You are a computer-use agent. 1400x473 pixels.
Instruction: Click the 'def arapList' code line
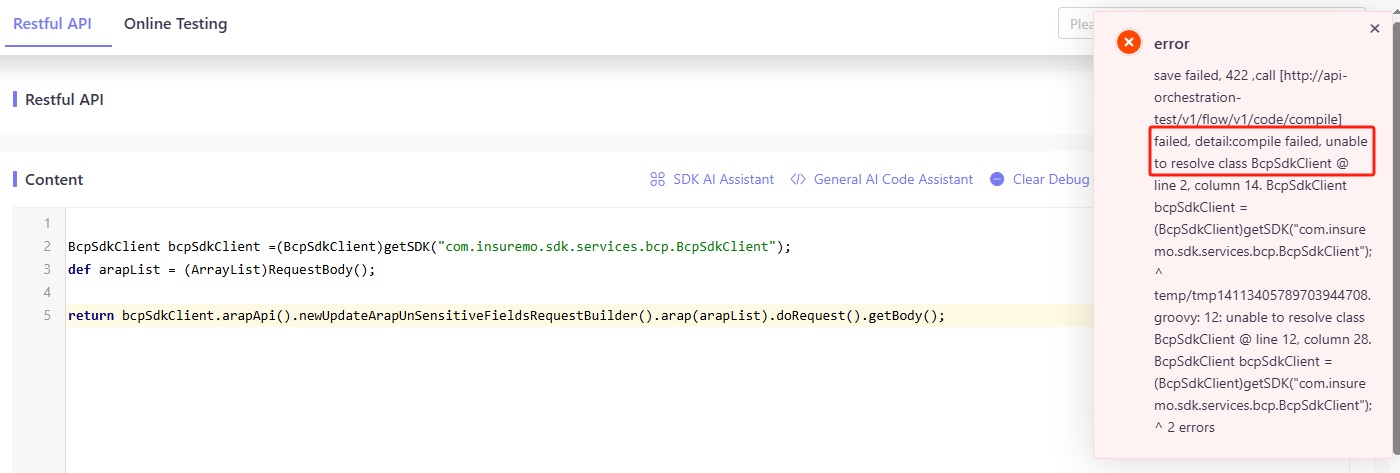(x=221, y=269)
